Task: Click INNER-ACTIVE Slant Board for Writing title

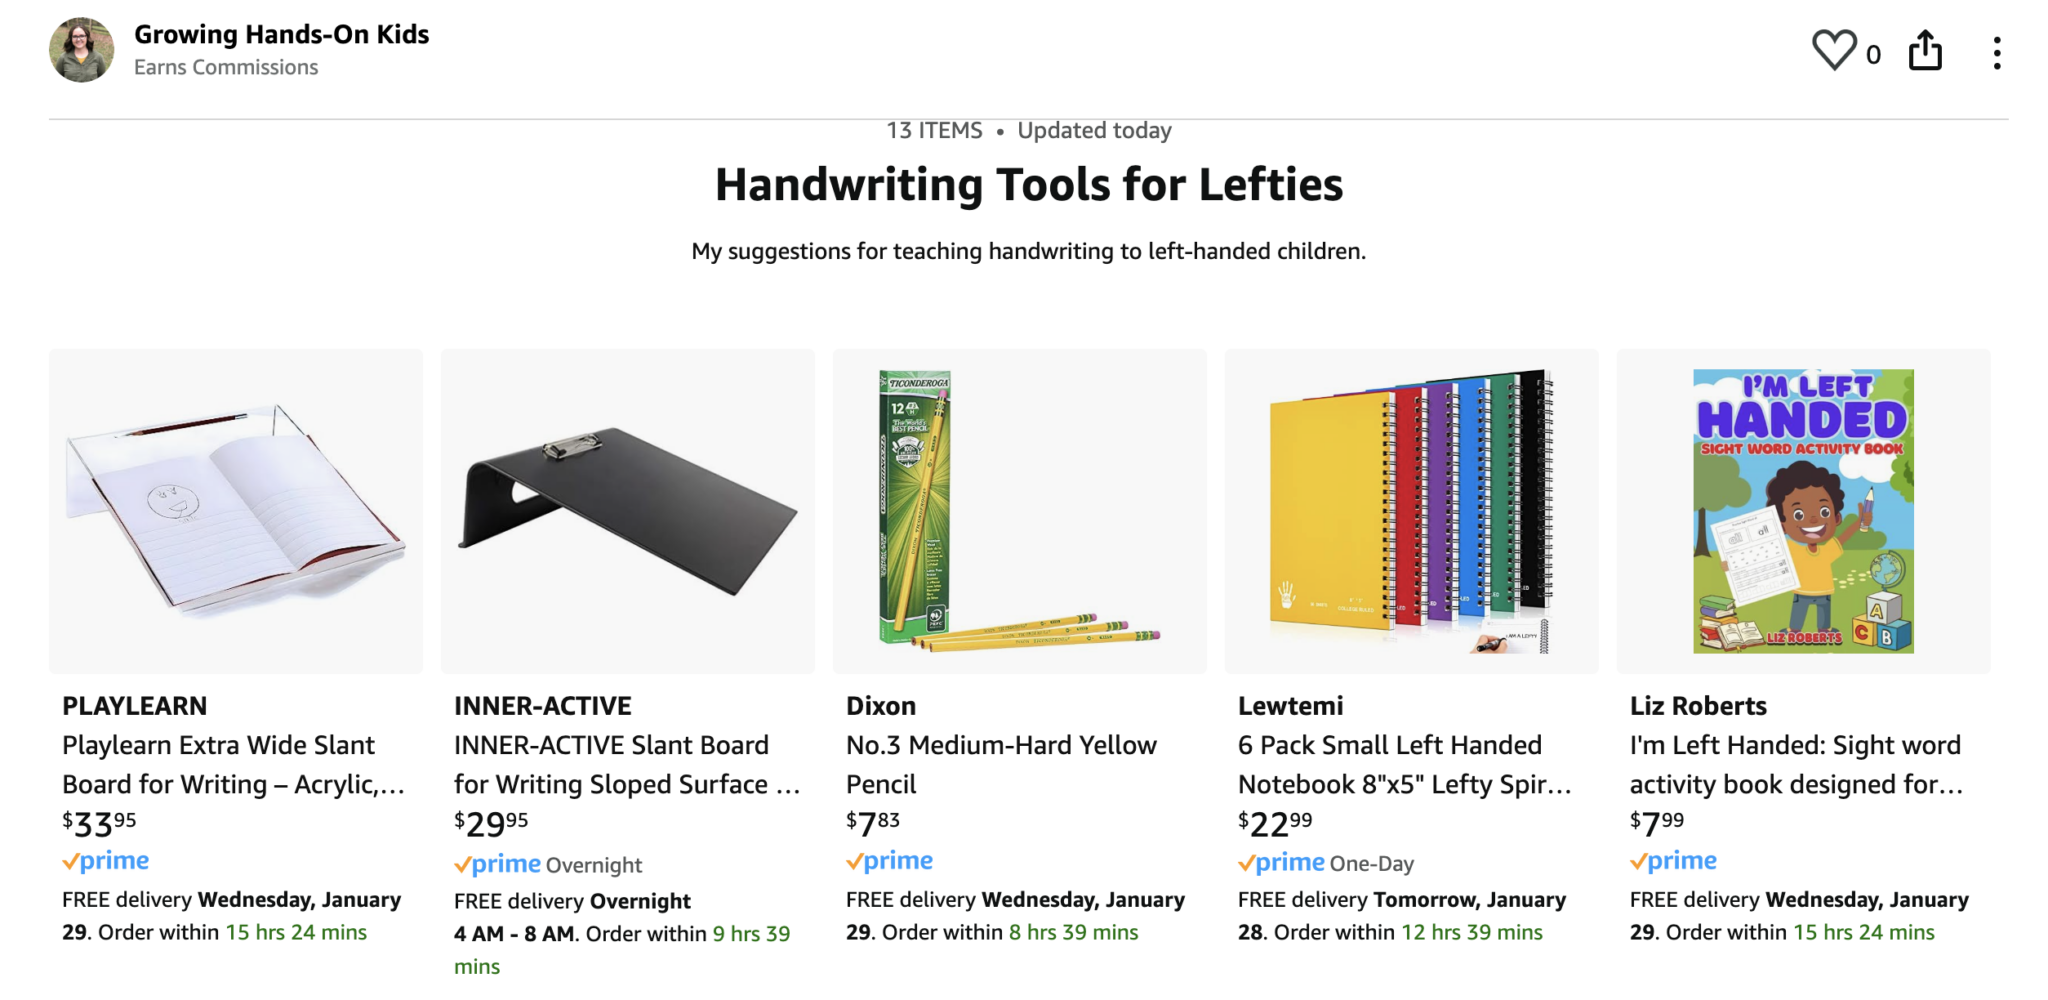Action: point(627,765)
